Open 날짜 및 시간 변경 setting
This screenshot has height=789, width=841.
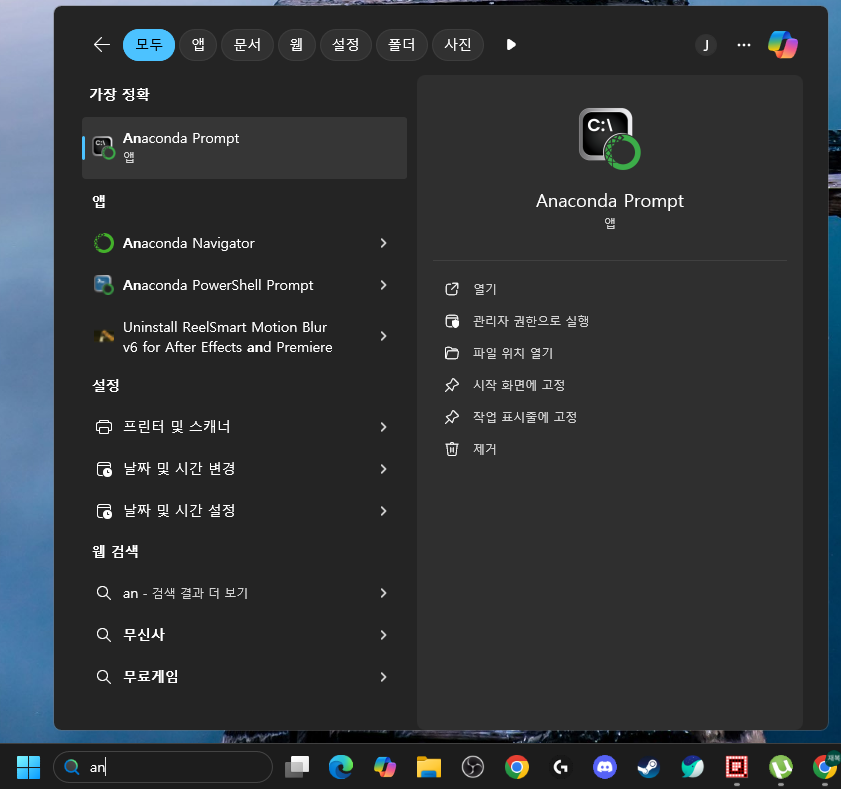pos(232,469)
